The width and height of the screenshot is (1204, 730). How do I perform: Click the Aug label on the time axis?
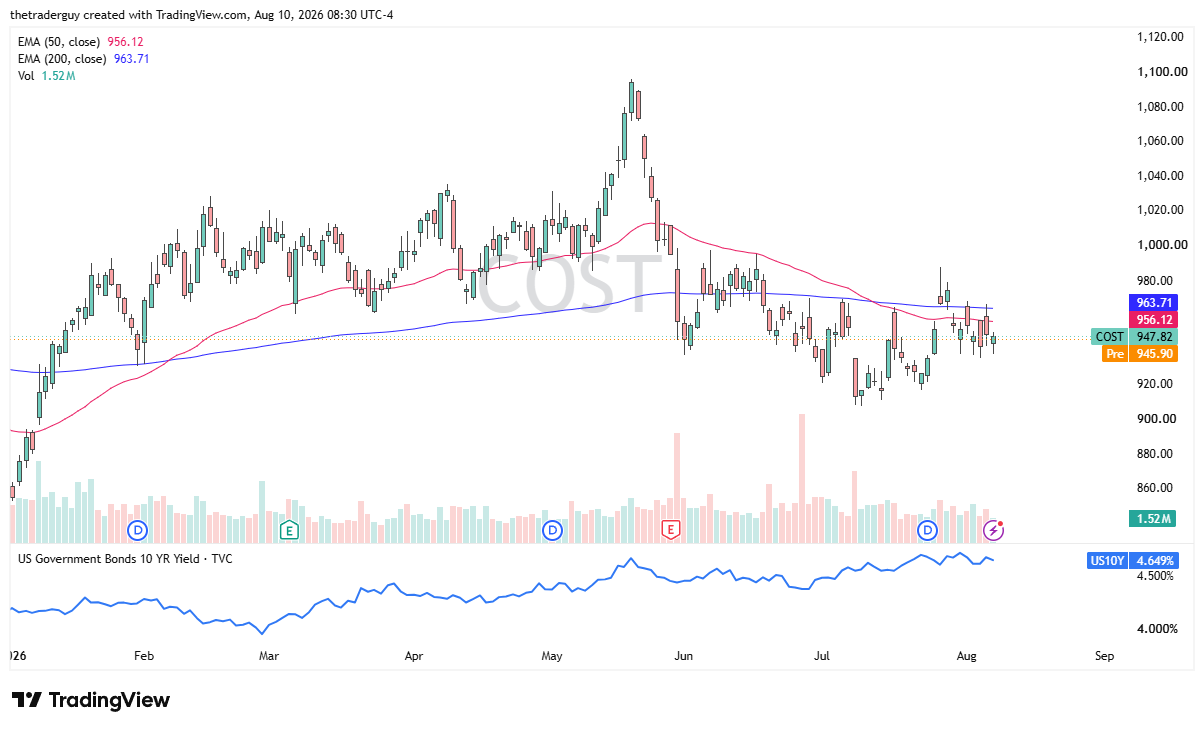point(966,657)
